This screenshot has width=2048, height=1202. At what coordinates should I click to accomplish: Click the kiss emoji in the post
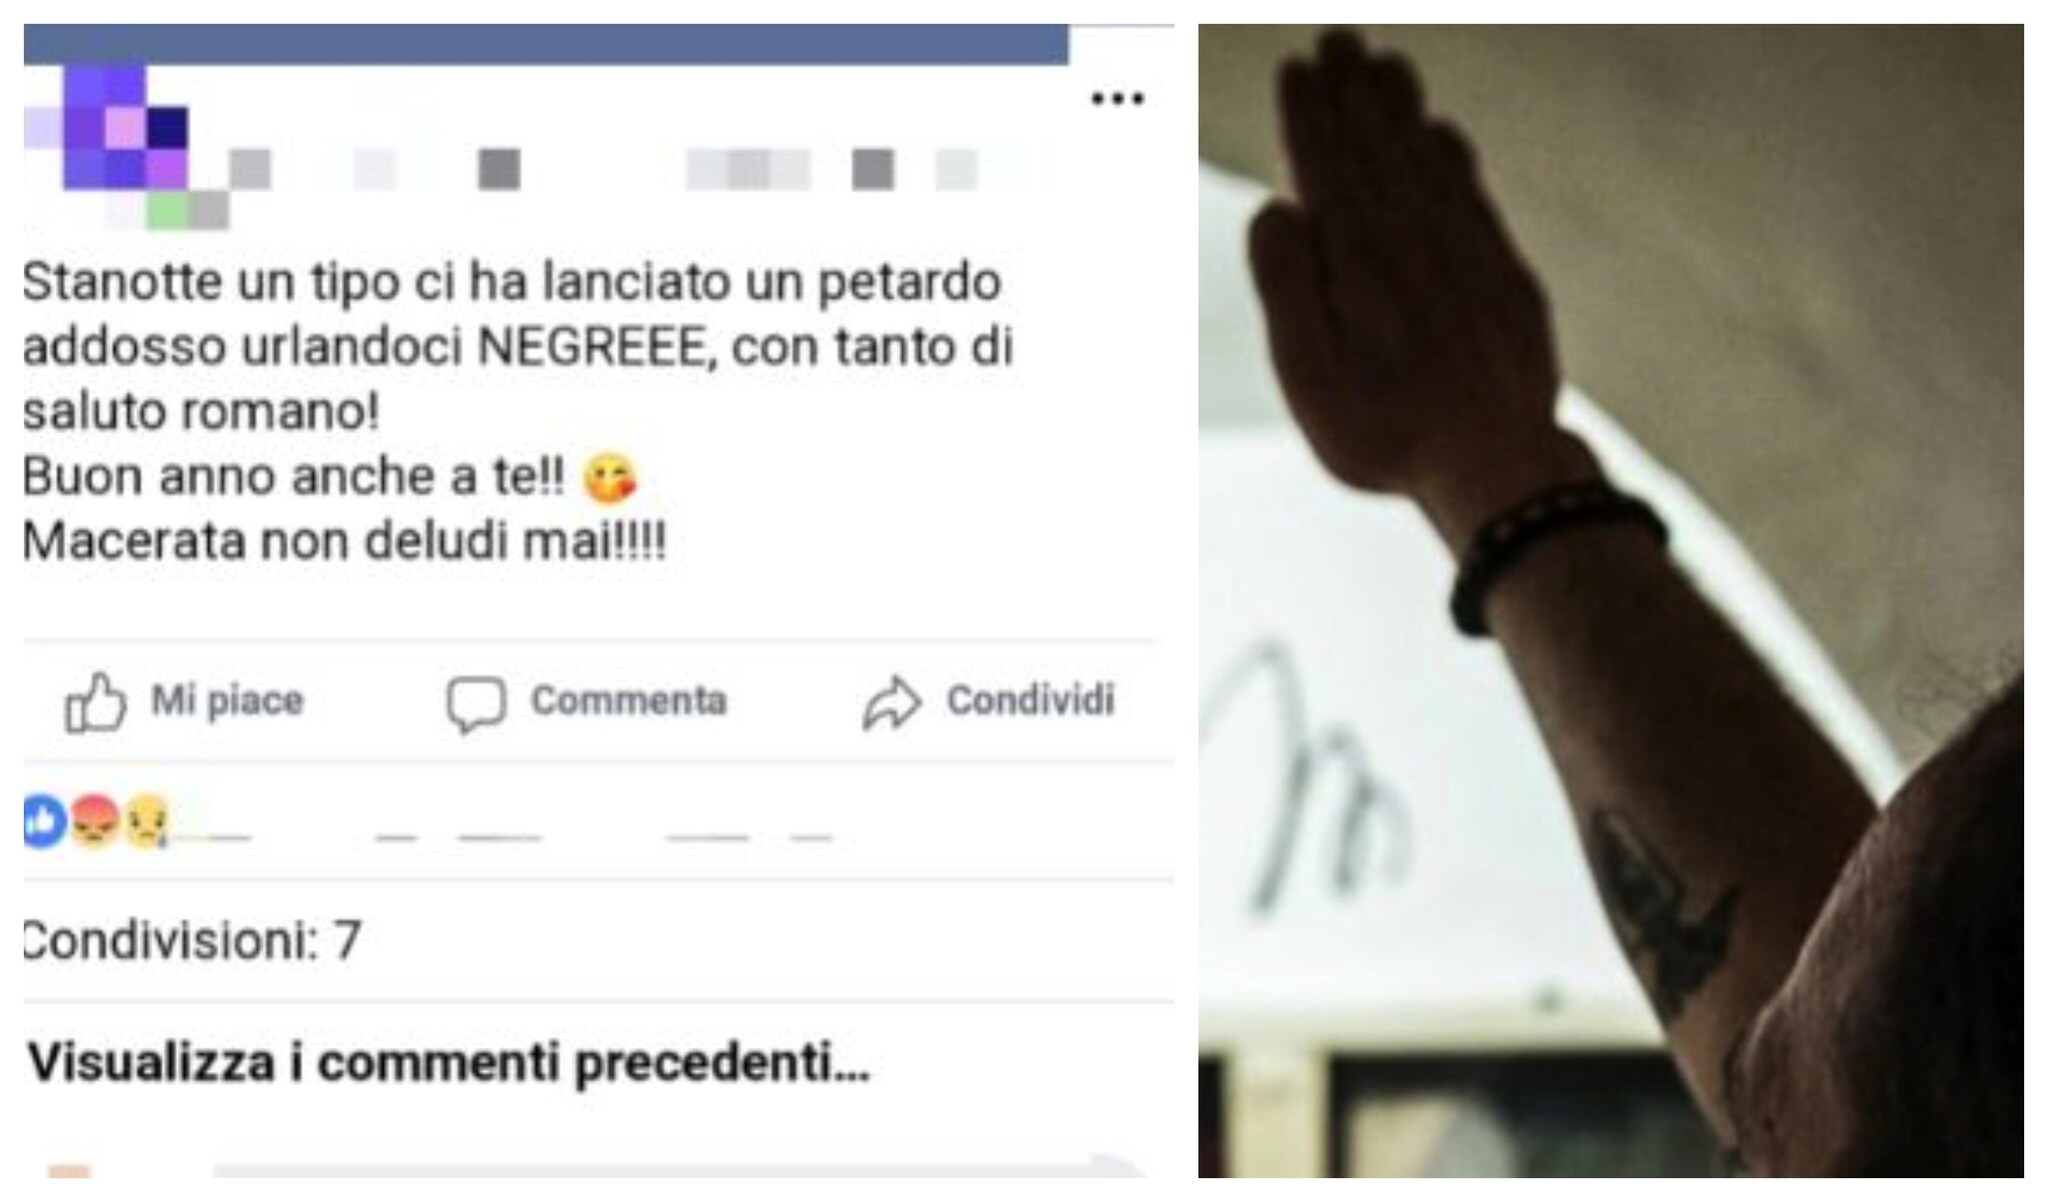(x=609, y=478)
